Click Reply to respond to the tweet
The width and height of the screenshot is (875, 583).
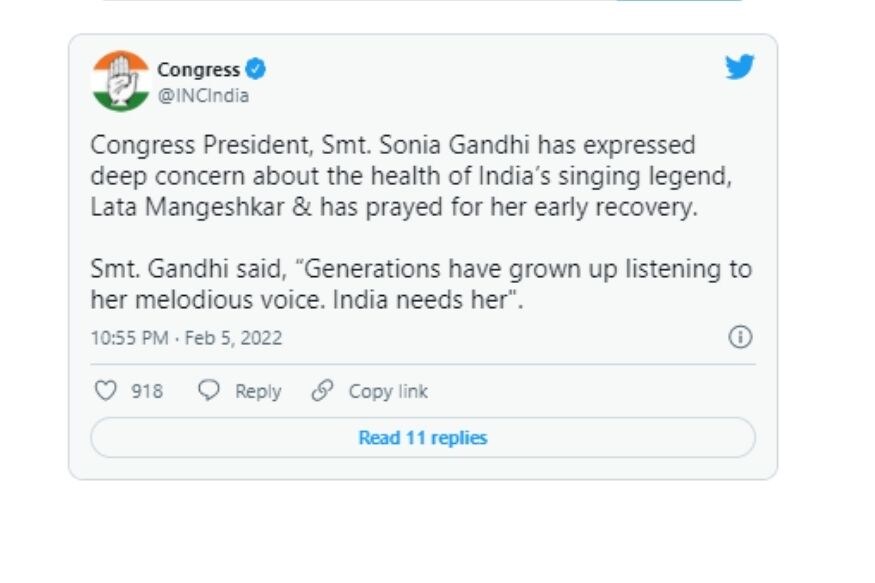258,391
